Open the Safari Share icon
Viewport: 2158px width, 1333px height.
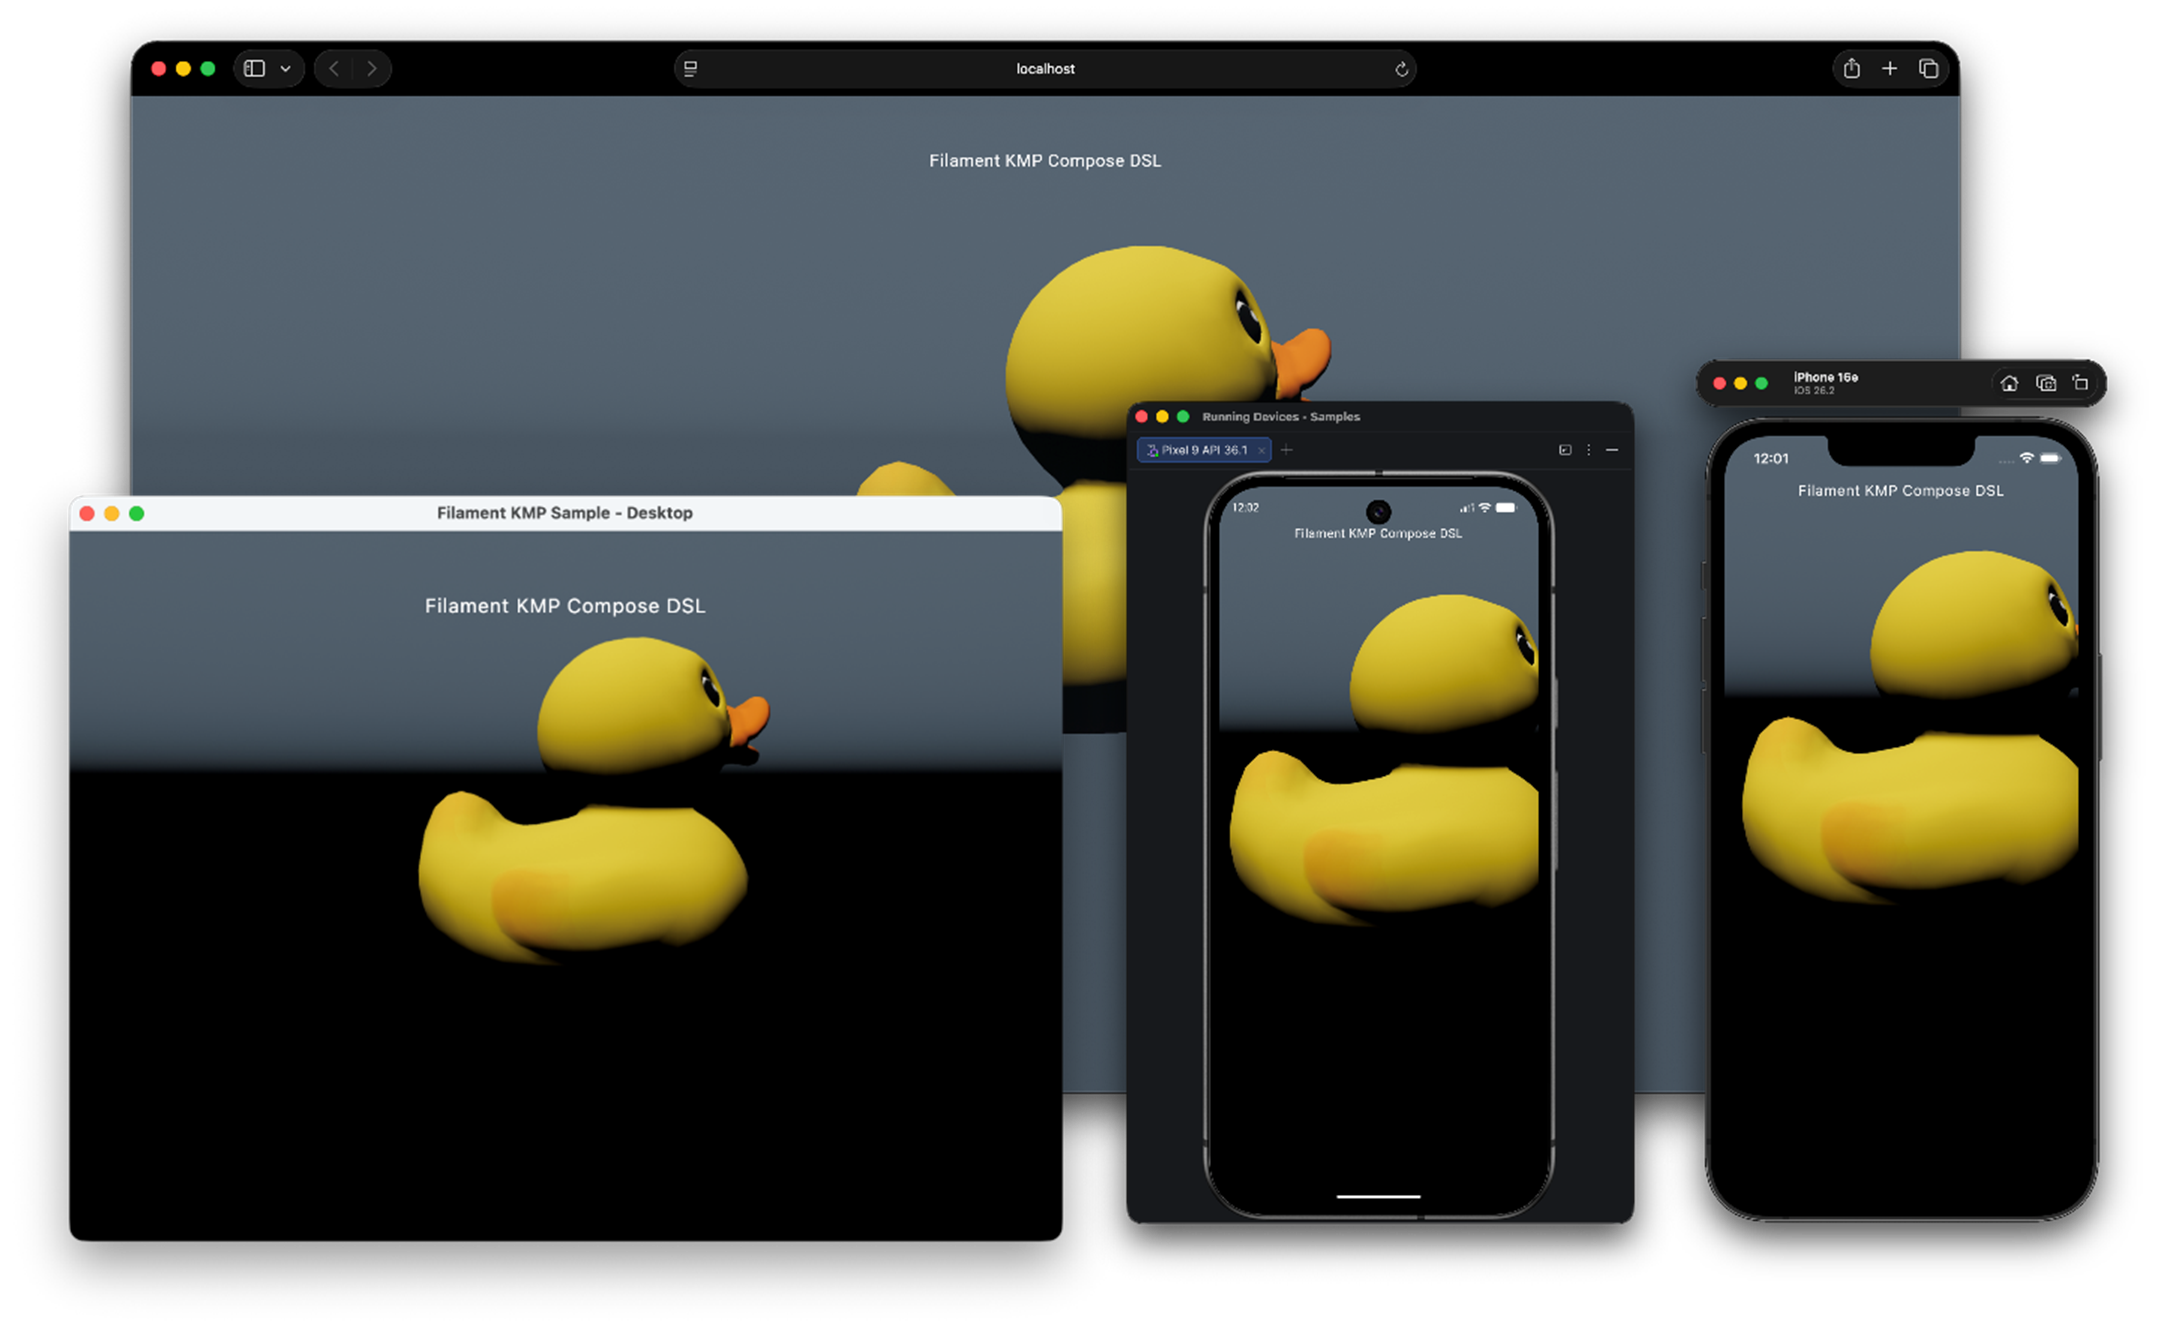pos(1851,68)
